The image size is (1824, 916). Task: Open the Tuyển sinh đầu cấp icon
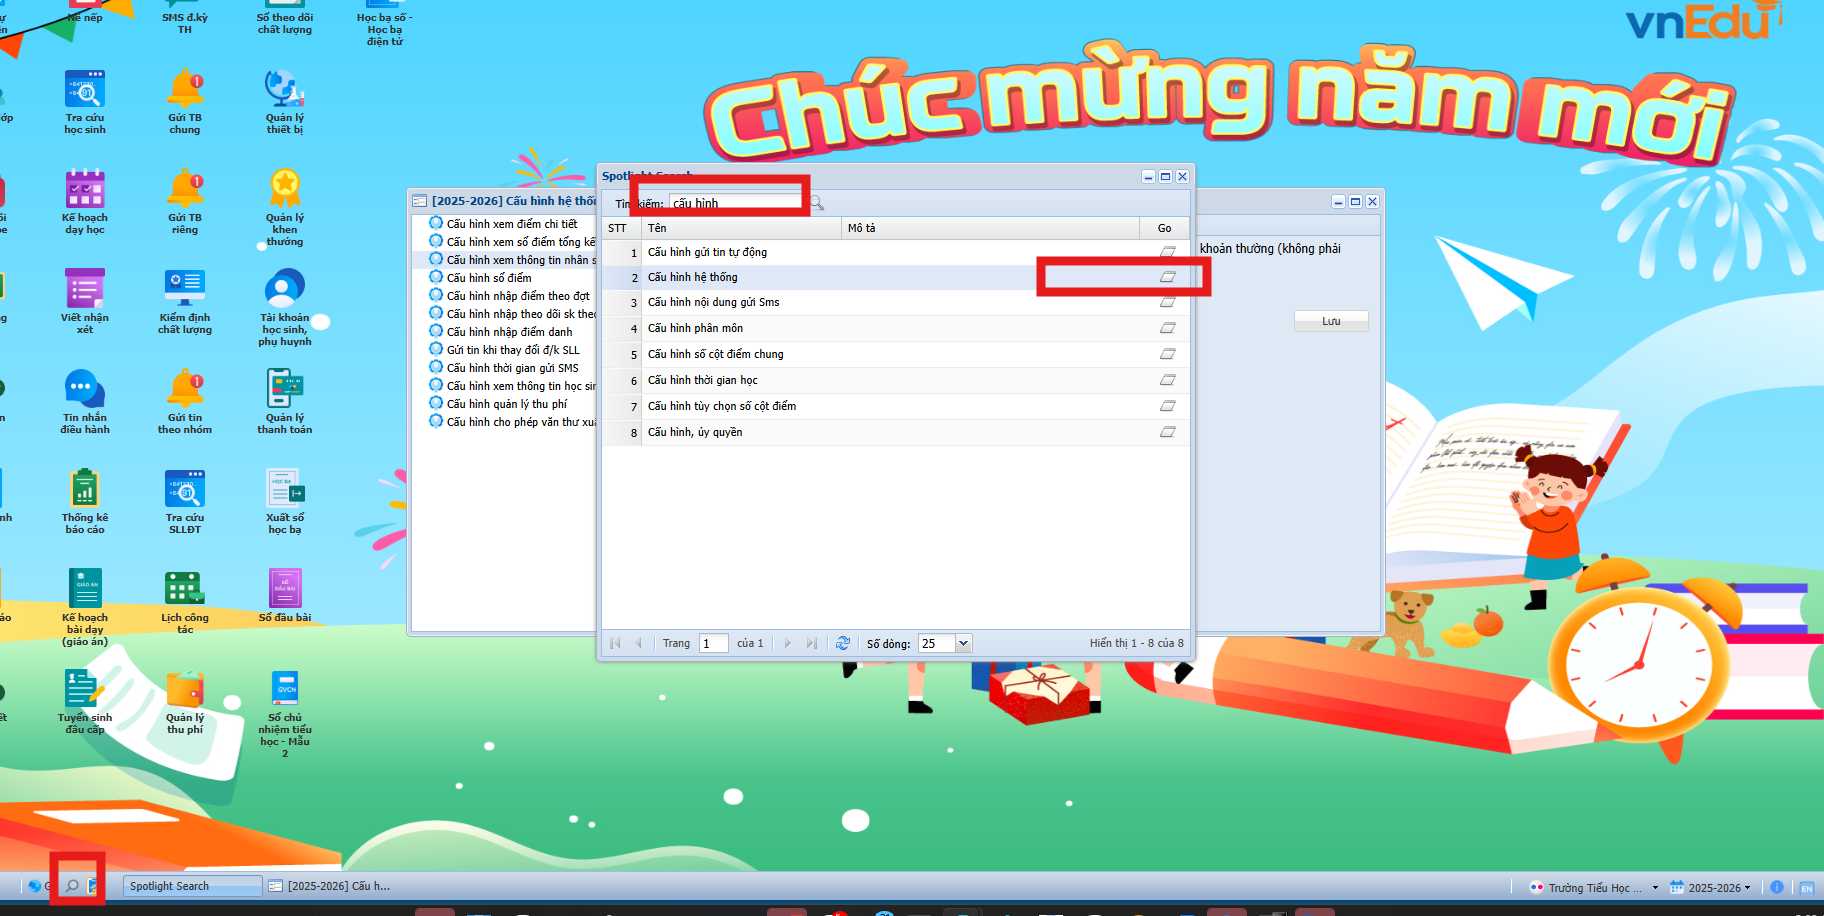pyautogui.click(x=85, y=702)
